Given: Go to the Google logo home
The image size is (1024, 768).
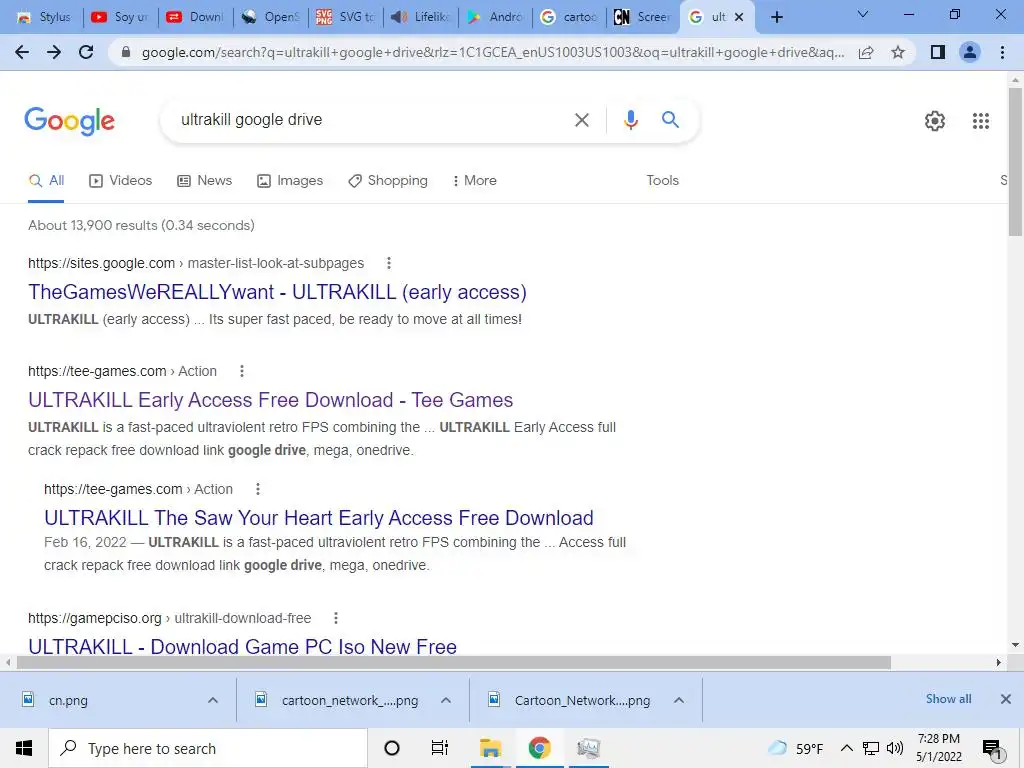Looking at the screenshot, I should [x=69, y=121].
